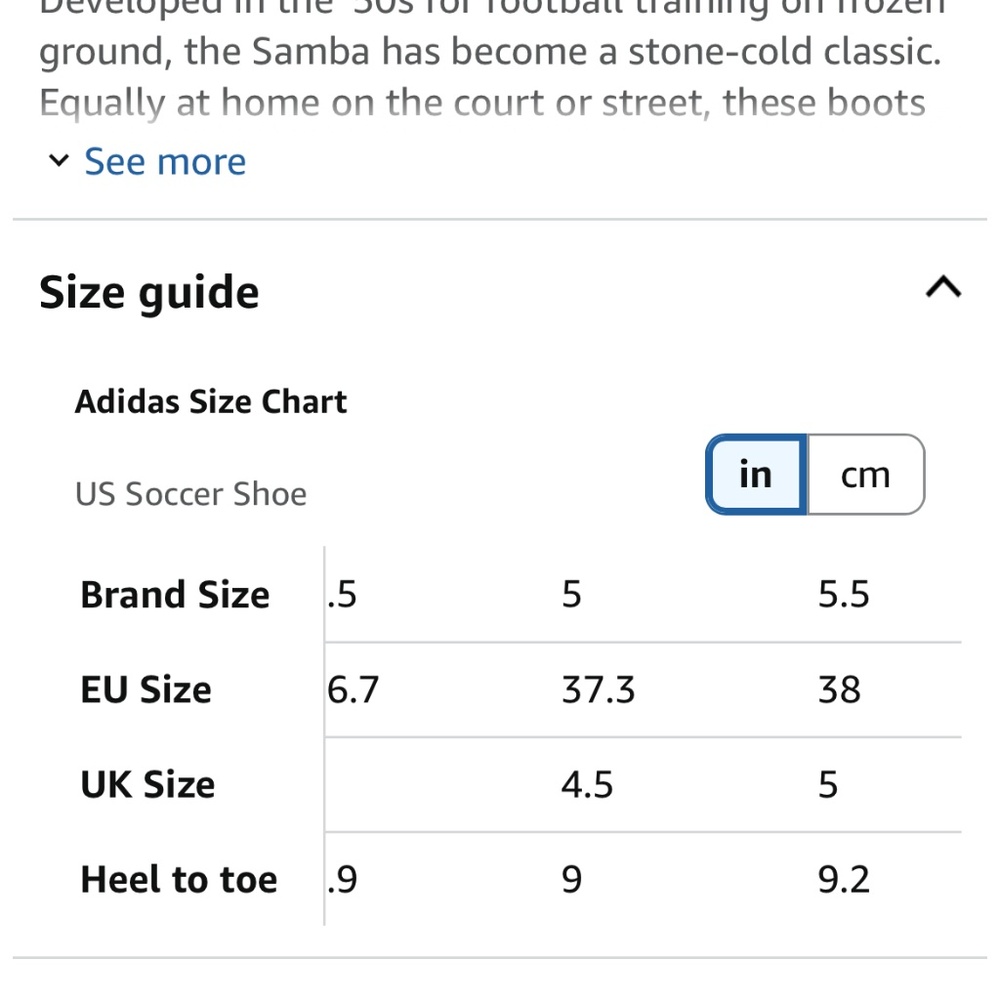Select EU size 37.3 cell

click(598, 689)
